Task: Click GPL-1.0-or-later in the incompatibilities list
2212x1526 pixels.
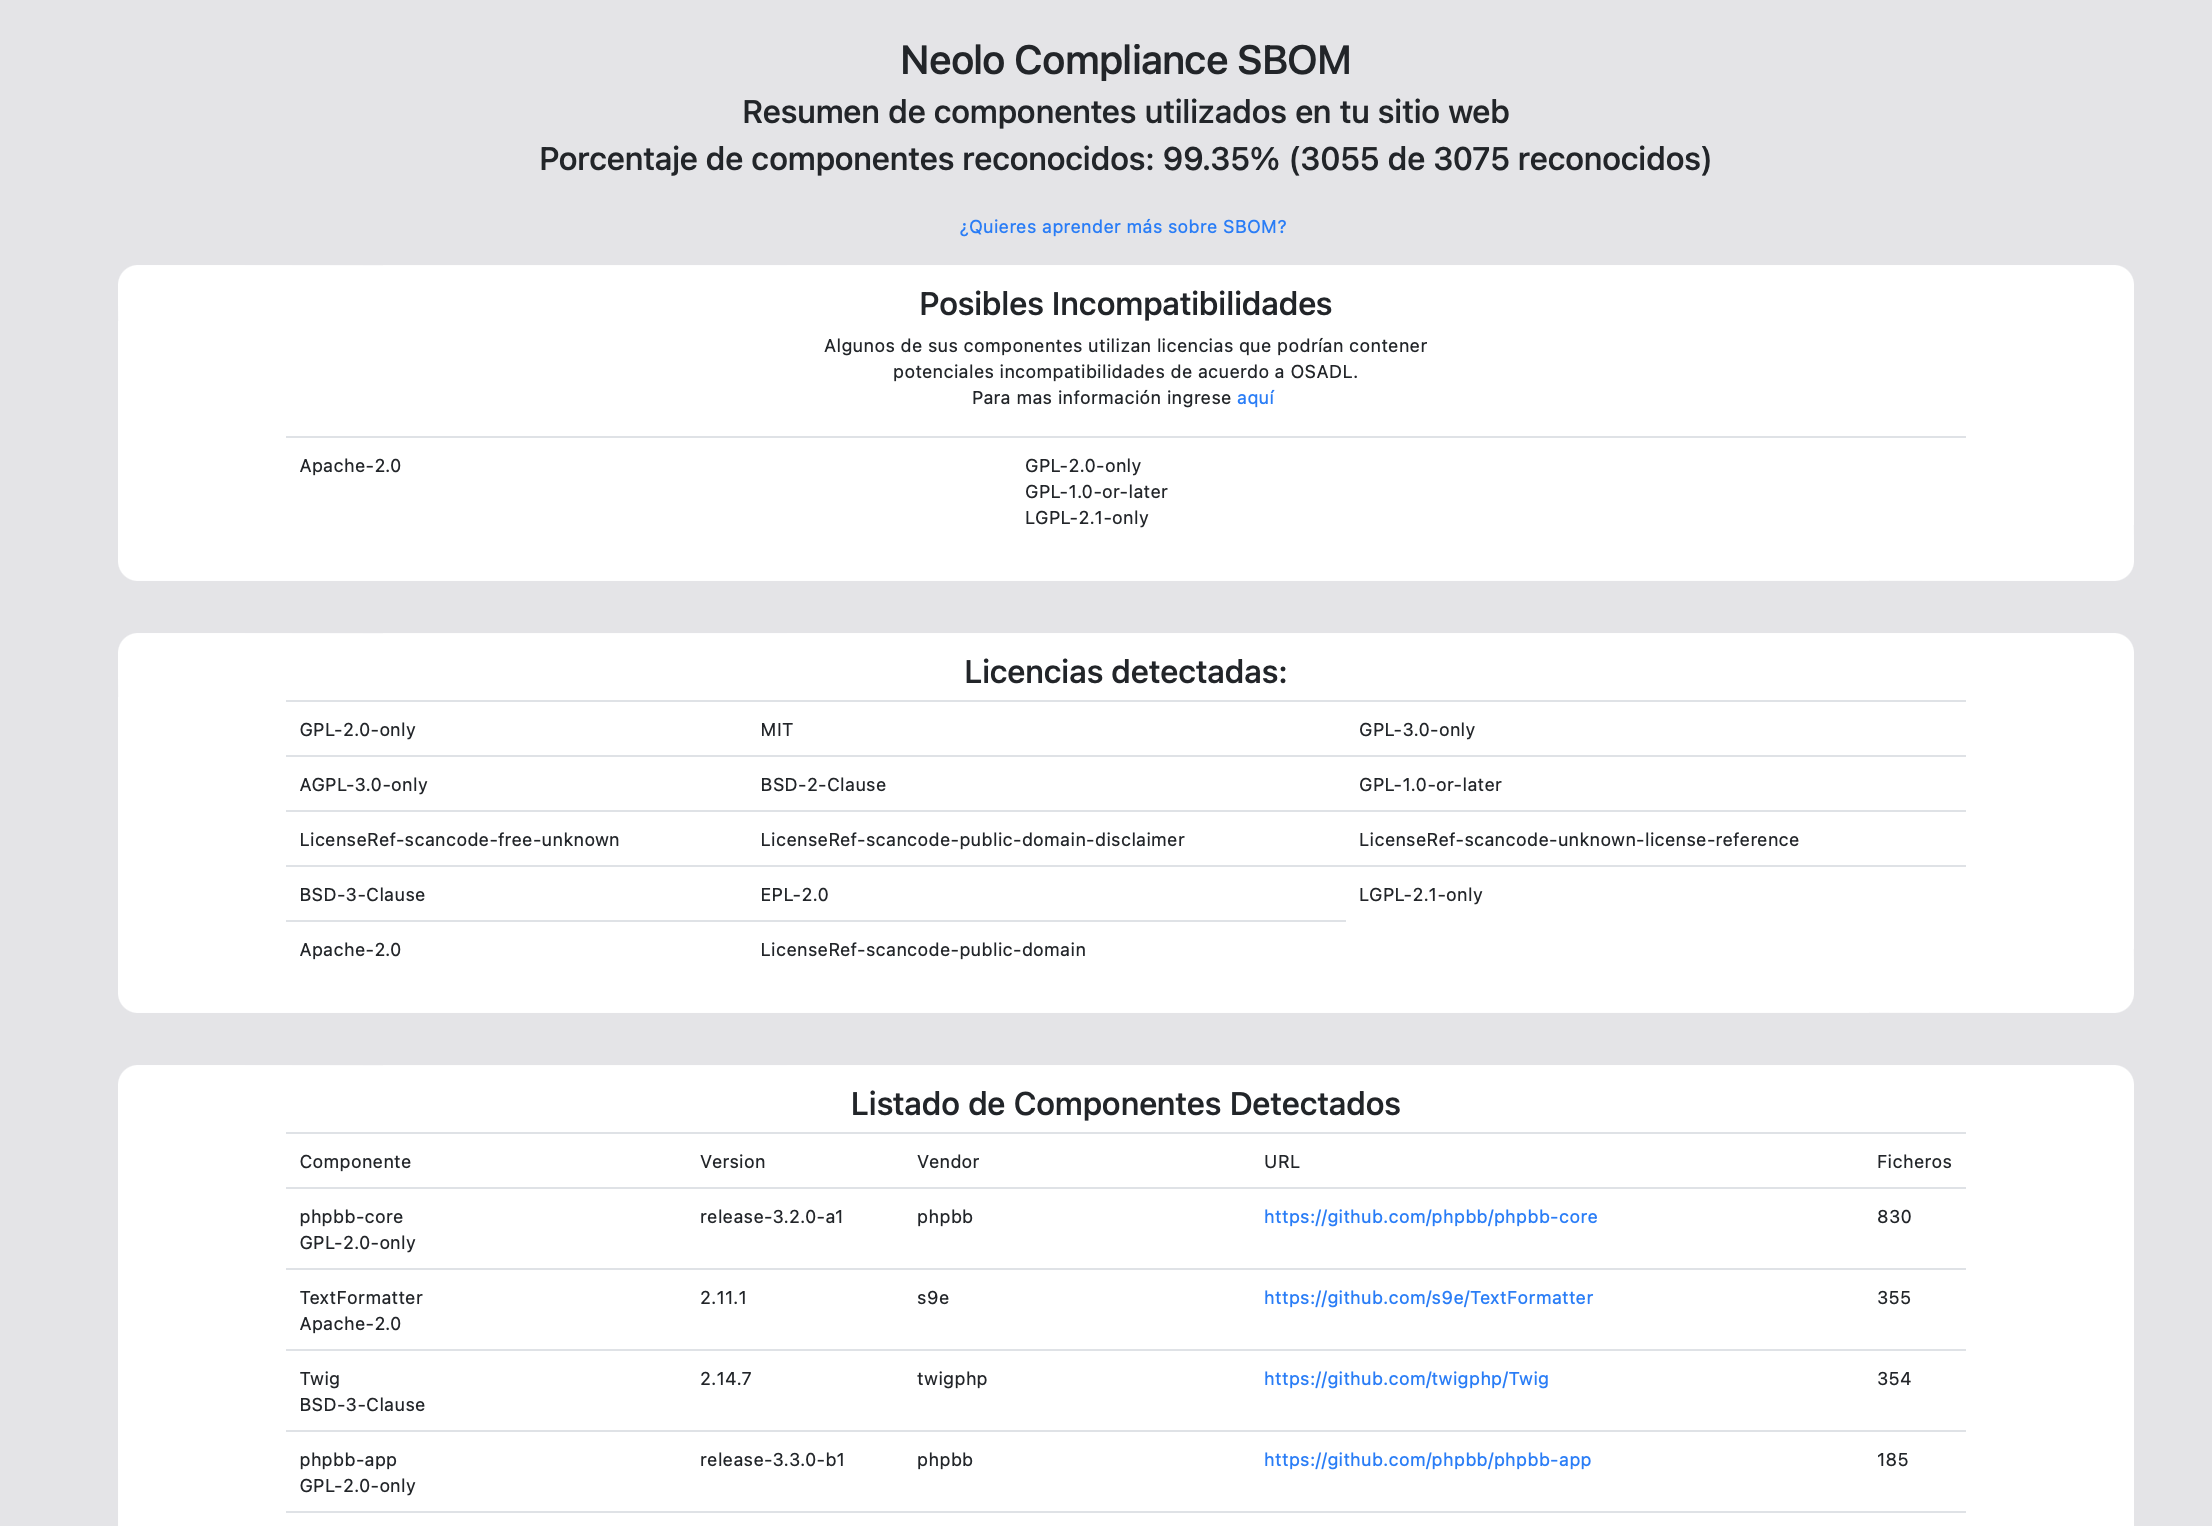Action: 1096,492
